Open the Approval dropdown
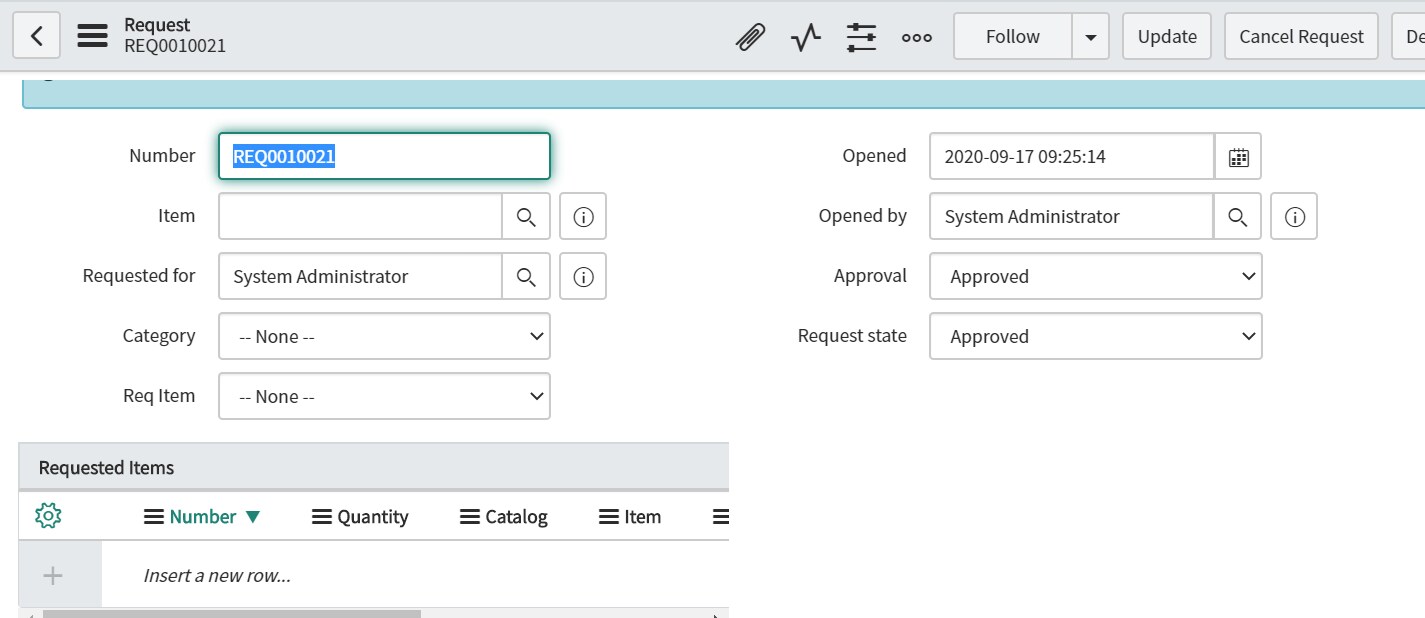This screenshot has height=618, width=1425. coord(1095,276)
